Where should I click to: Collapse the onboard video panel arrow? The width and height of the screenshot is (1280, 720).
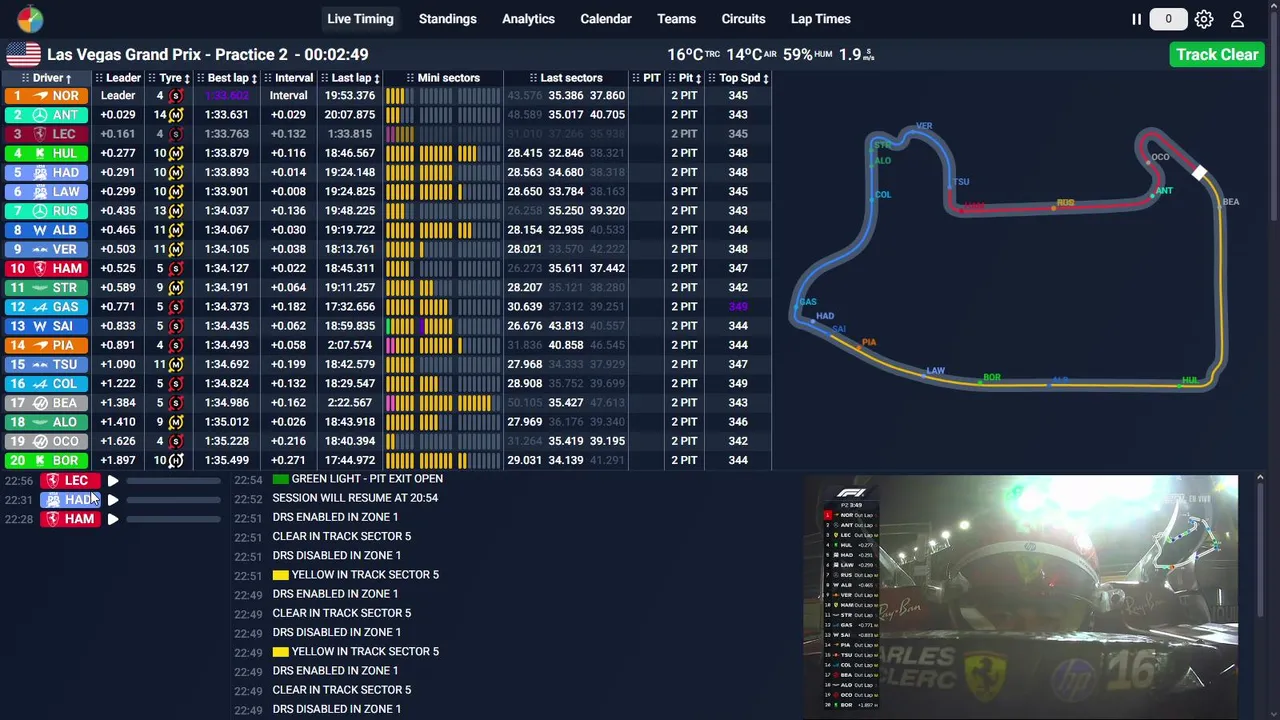tap(1260, 479)
